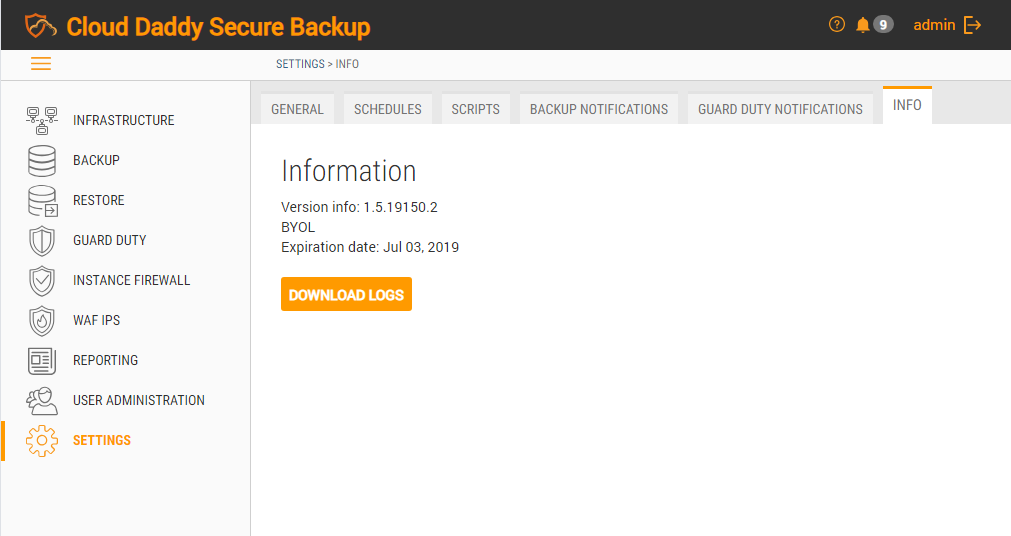Select the Restore sidebar label

tap(99, 201)
